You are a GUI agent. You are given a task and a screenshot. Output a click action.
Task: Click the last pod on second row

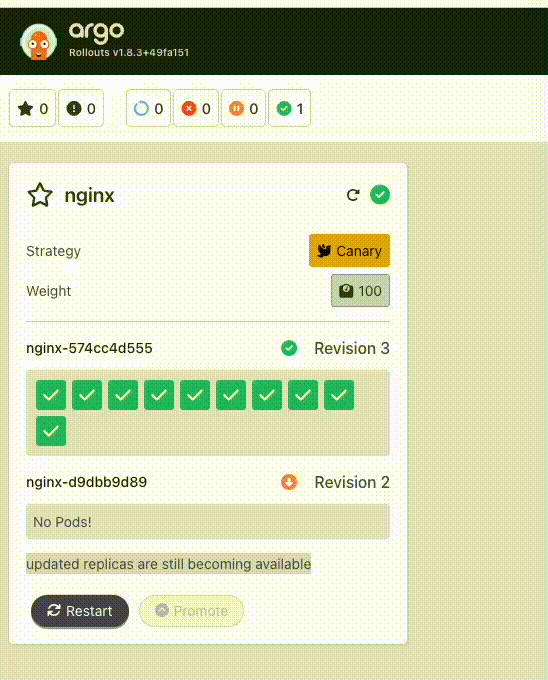(x=51, y=431)
